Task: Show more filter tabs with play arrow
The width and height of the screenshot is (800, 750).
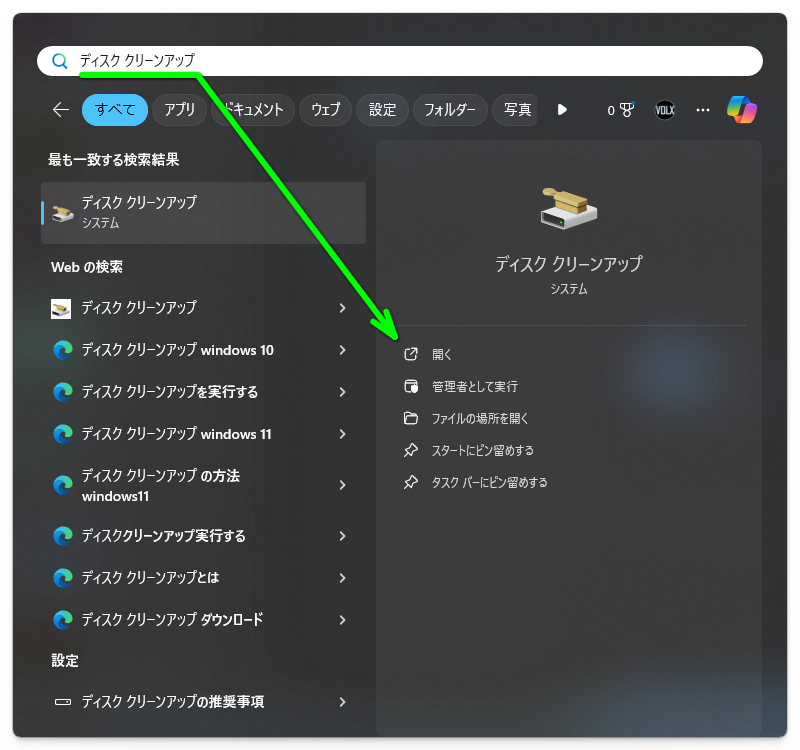Action: tap(562, 110)
